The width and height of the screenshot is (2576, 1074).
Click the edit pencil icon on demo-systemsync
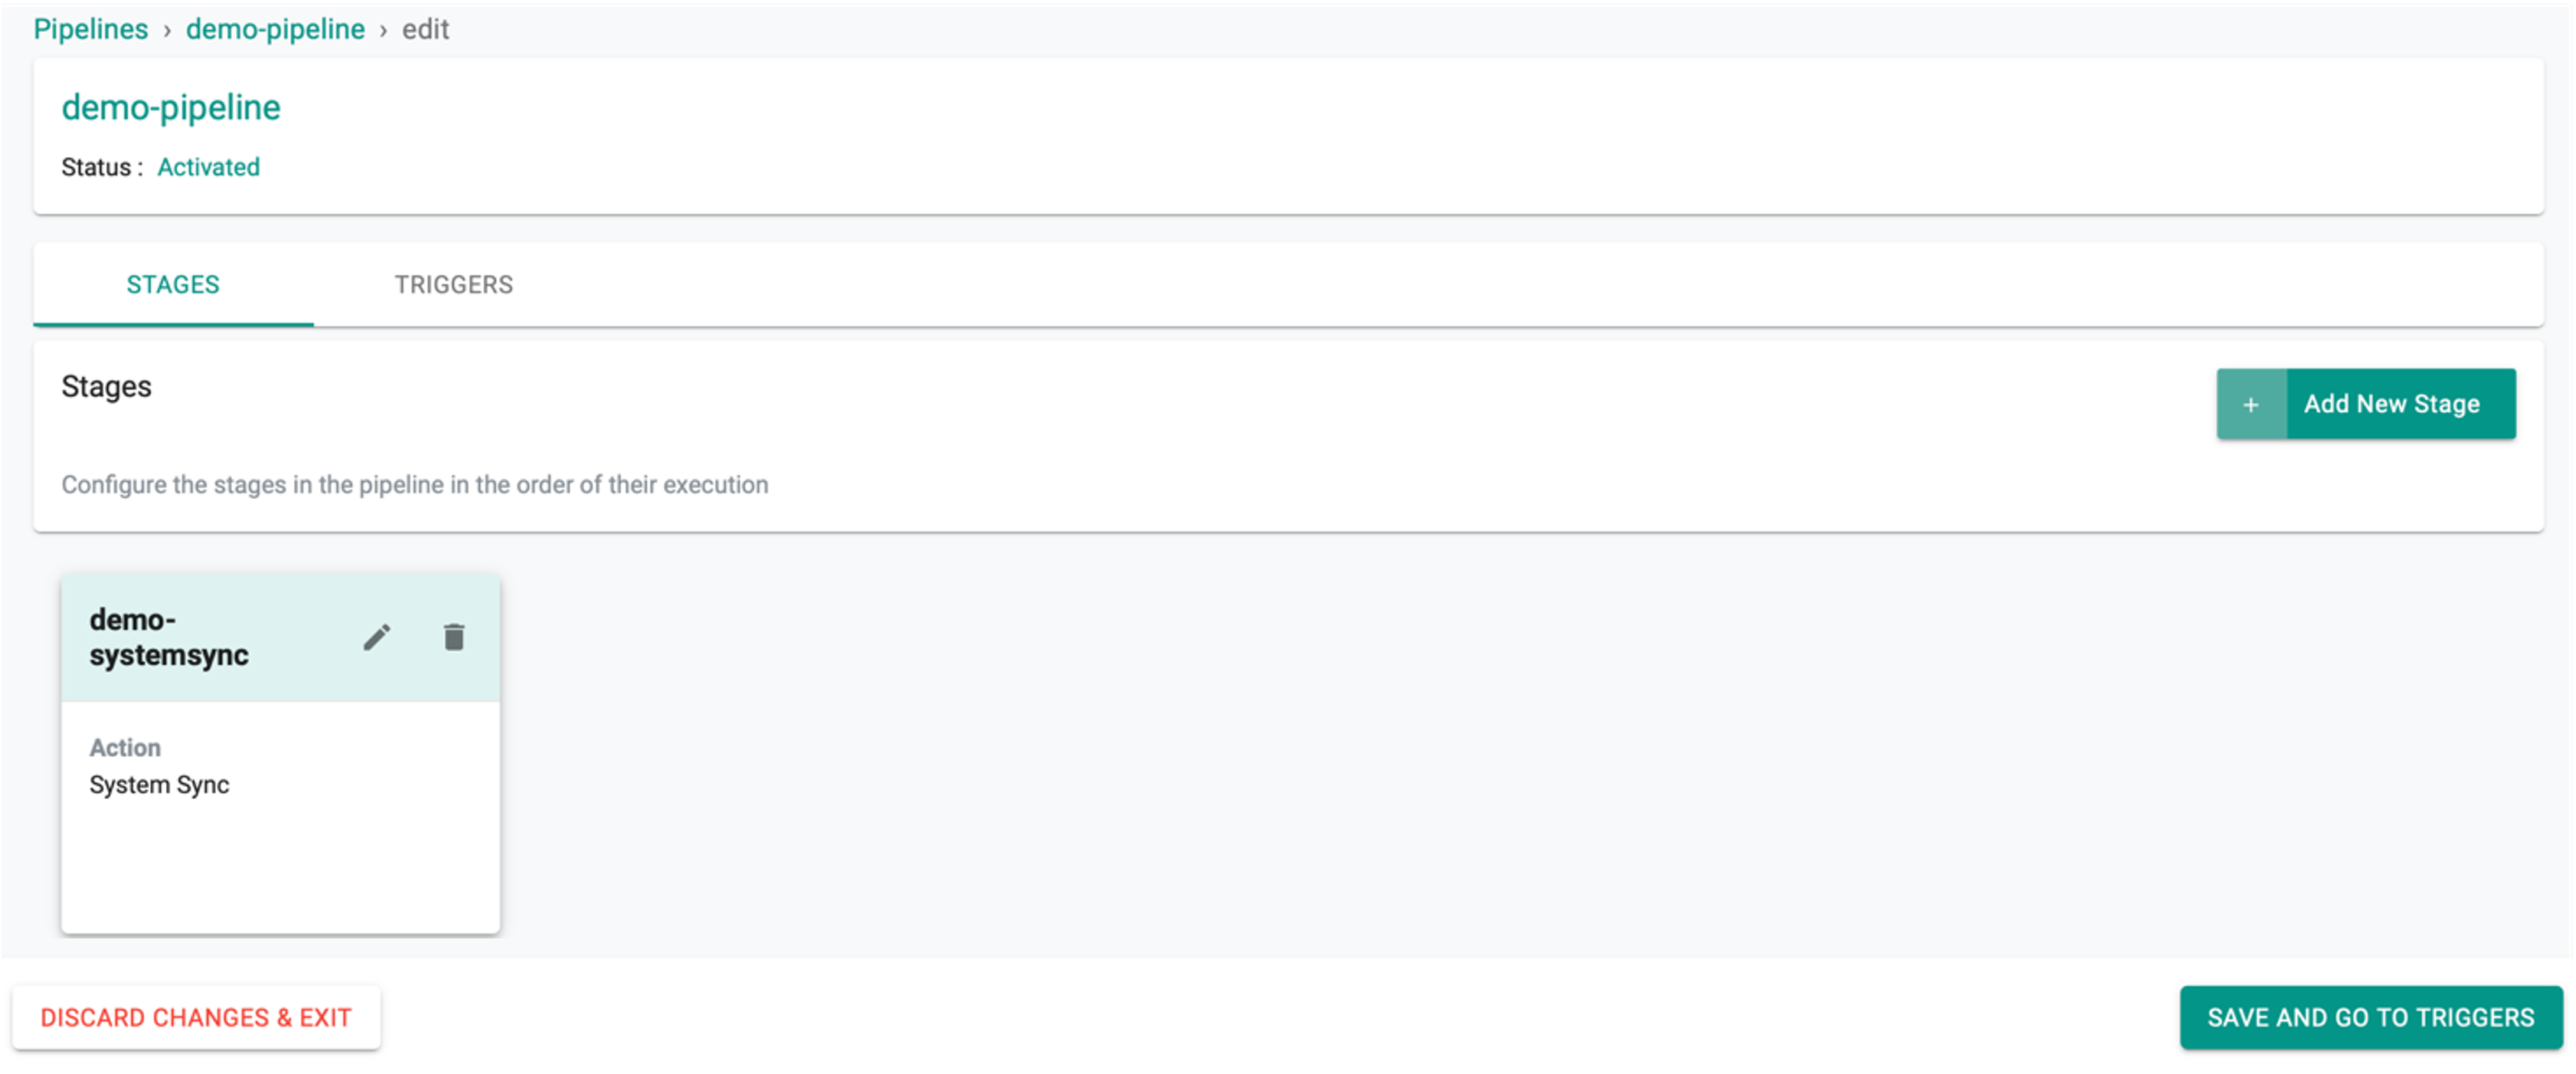click(x=376, y=637)
